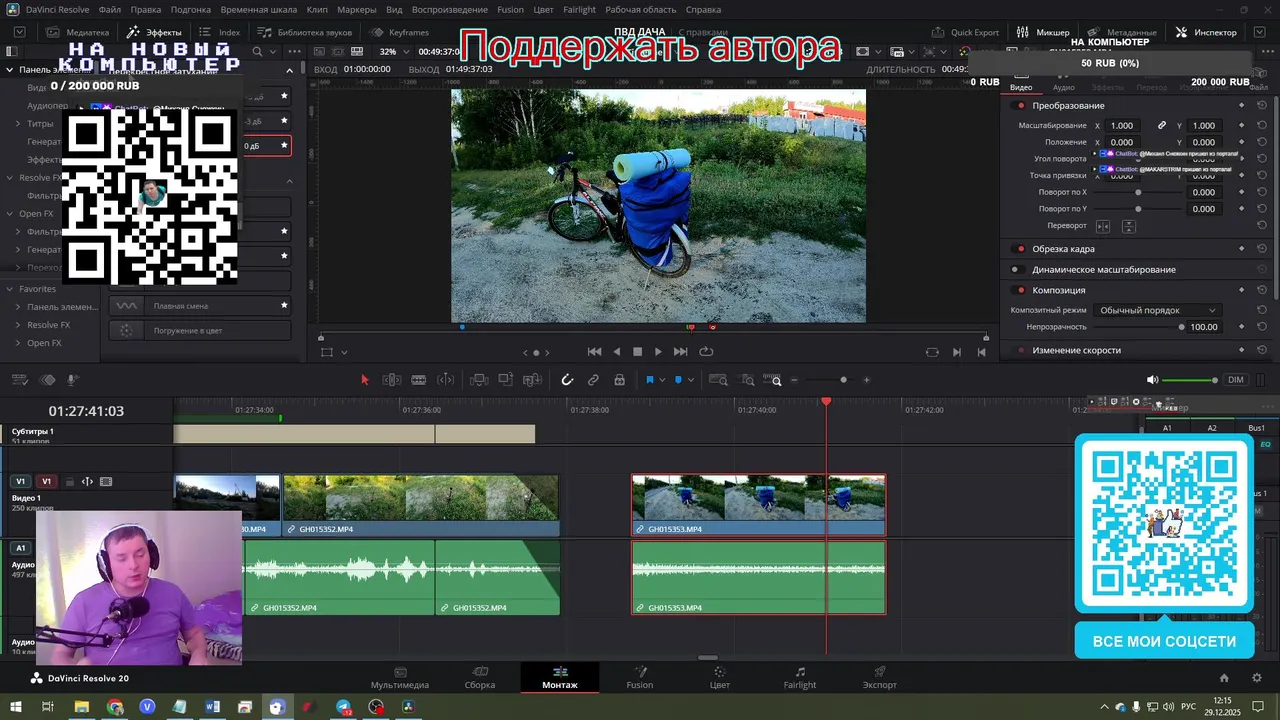Zoom in timeline with plus button
The width and height of the screenshot is (1280, 720).
click(866, 380)
